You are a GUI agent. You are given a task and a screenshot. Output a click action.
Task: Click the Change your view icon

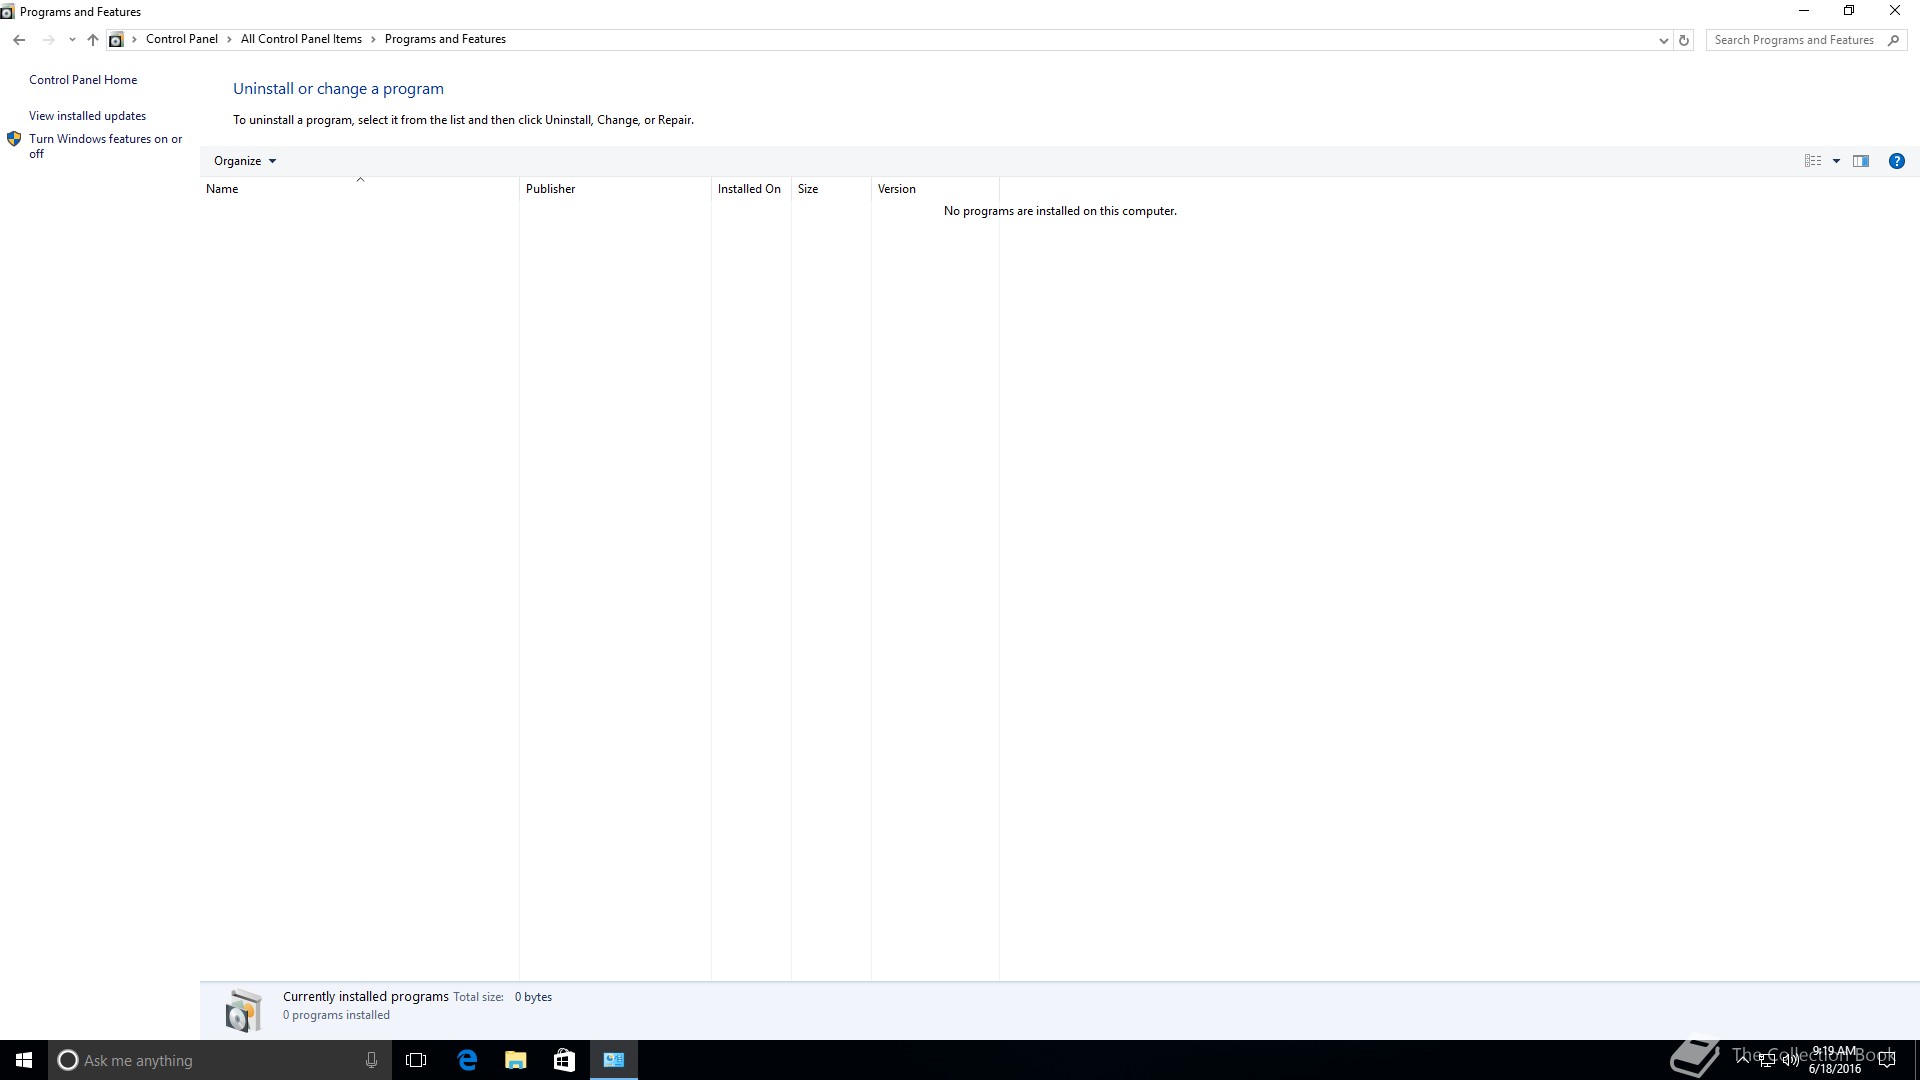(1812, 161)
